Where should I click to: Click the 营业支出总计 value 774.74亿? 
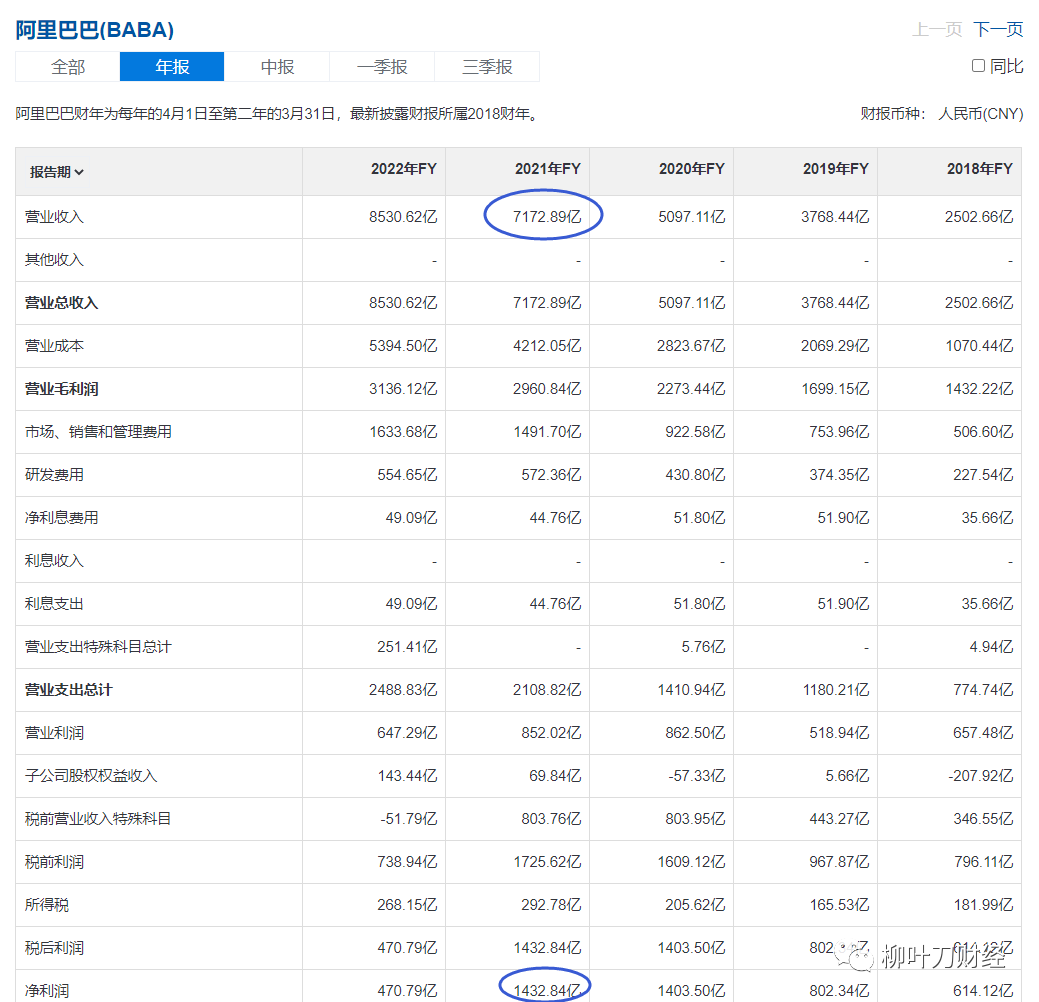click(x=983, y=690)
